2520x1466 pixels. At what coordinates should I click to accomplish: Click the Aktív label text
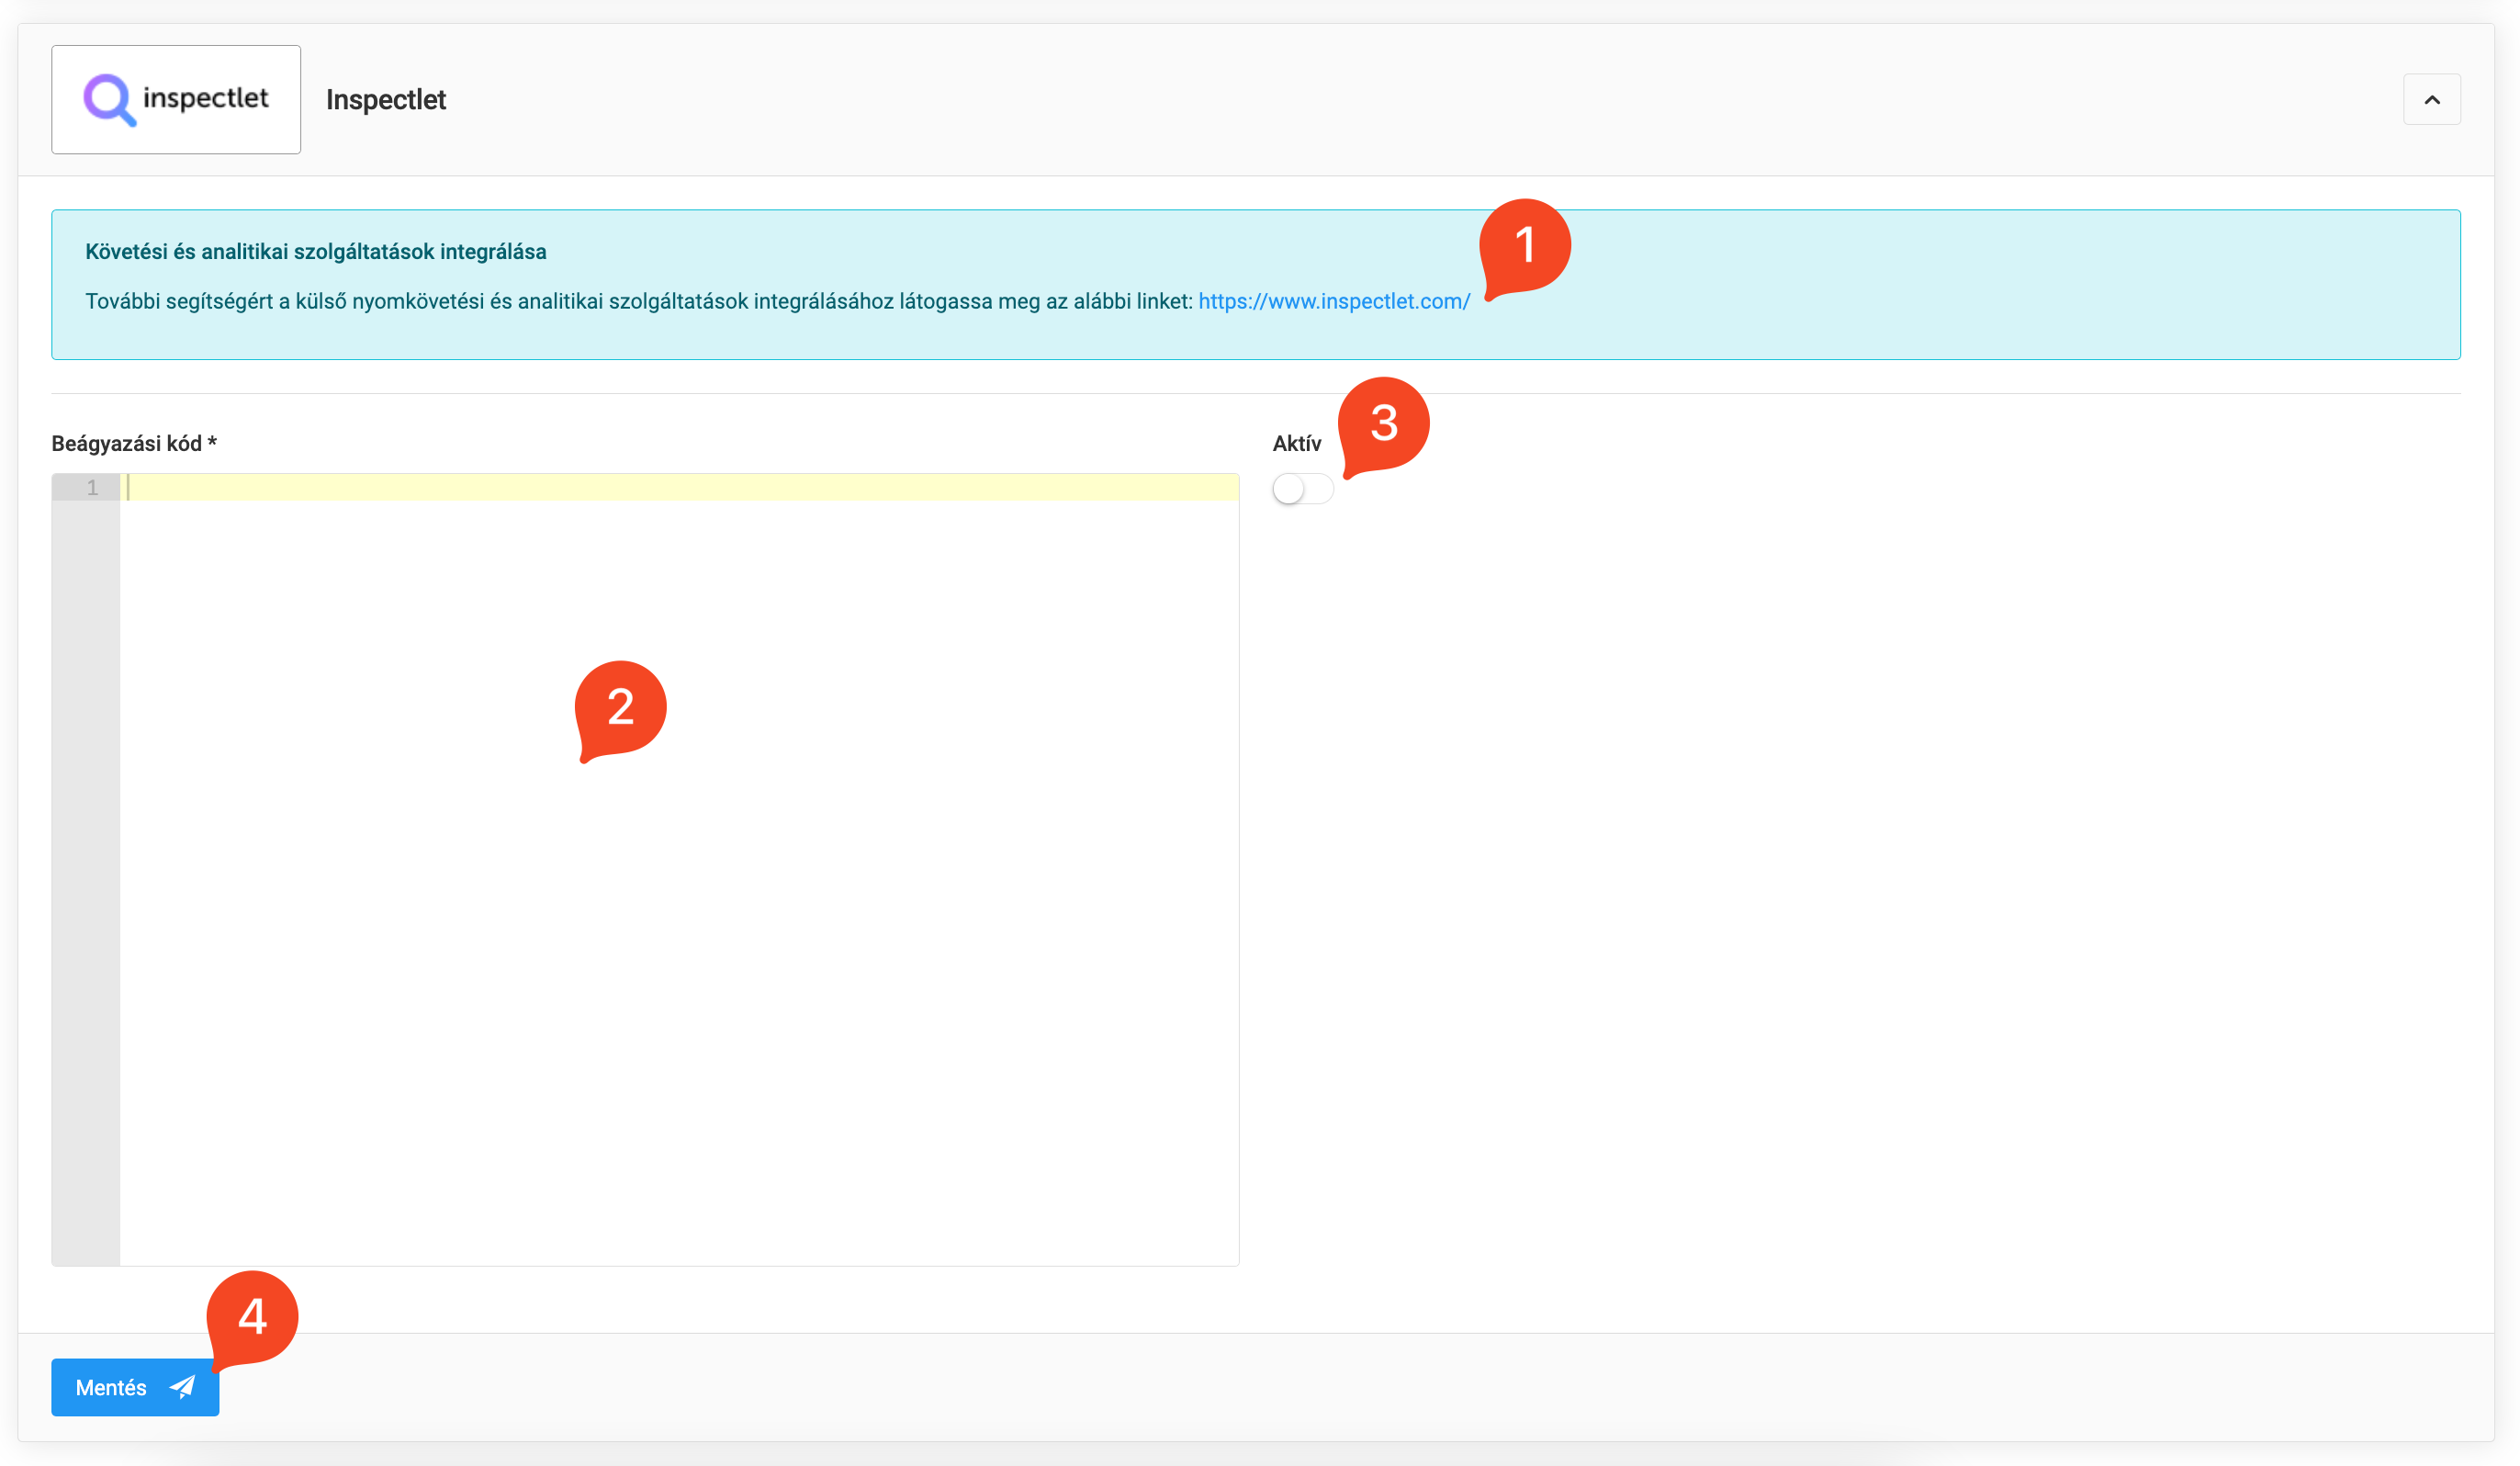(1296, 444)
